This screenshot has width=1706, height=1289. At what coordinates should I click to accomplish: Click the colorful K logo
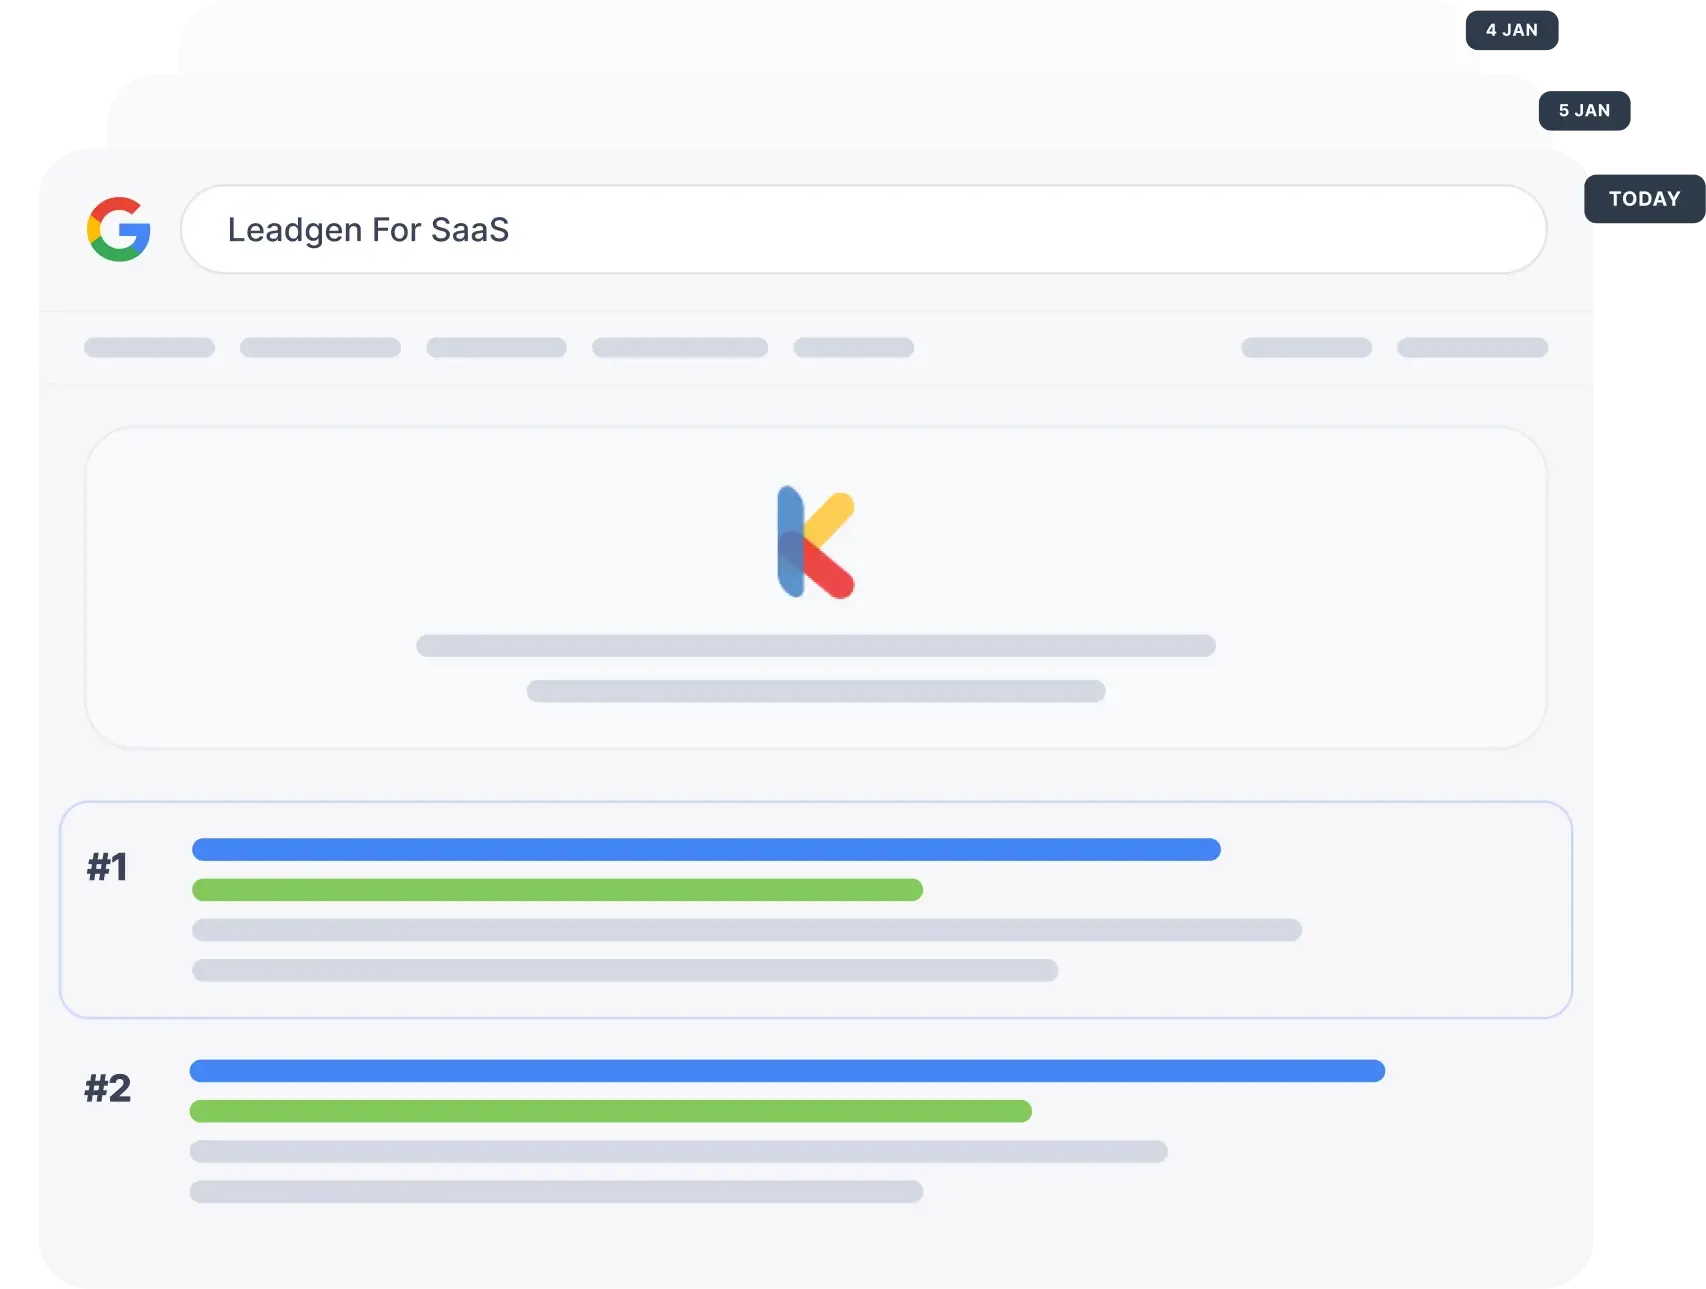[x=816, y=542]
